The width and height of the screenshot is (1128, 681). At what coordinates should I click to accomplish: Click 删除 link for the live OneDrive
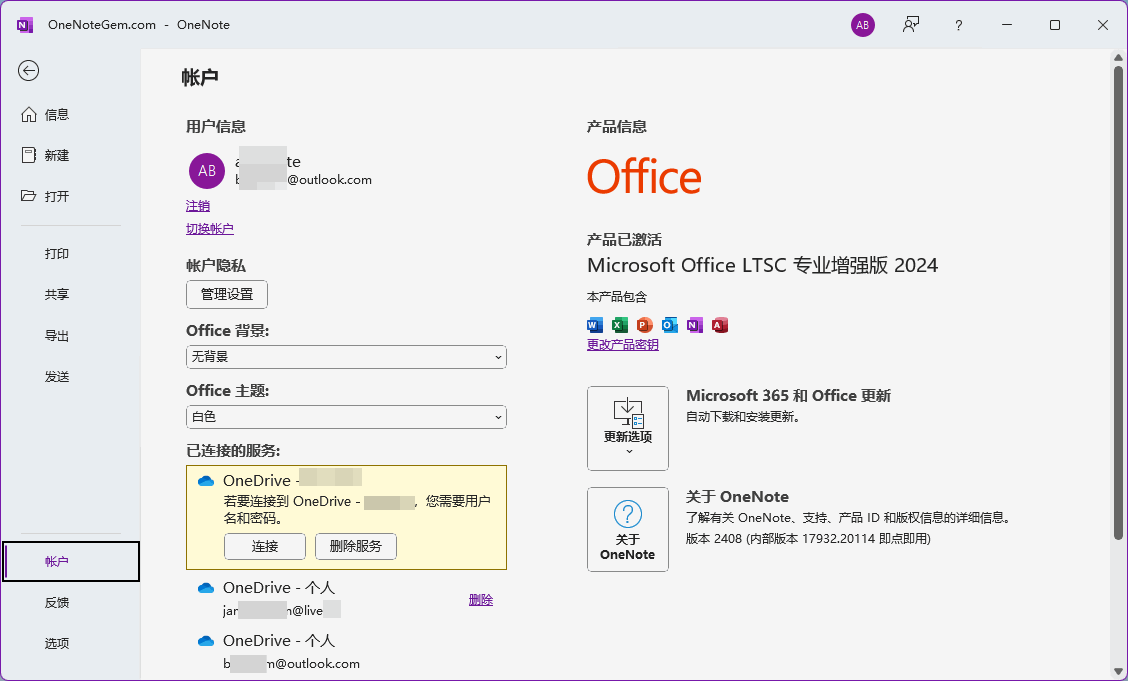click(x=481, y=600)
